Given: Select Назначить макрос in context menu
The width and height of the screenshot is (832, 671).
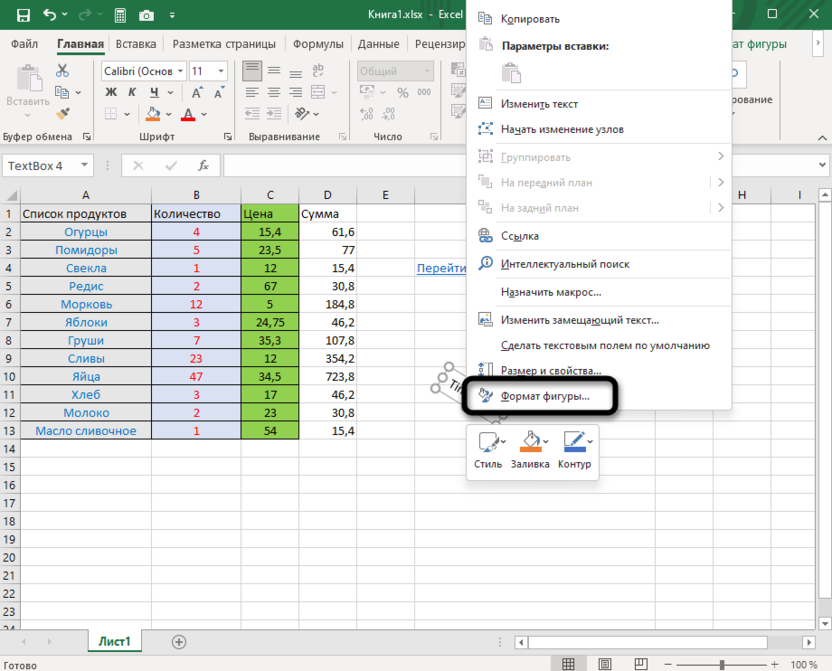Looking at the screenshot, I should tap(550, 292).
